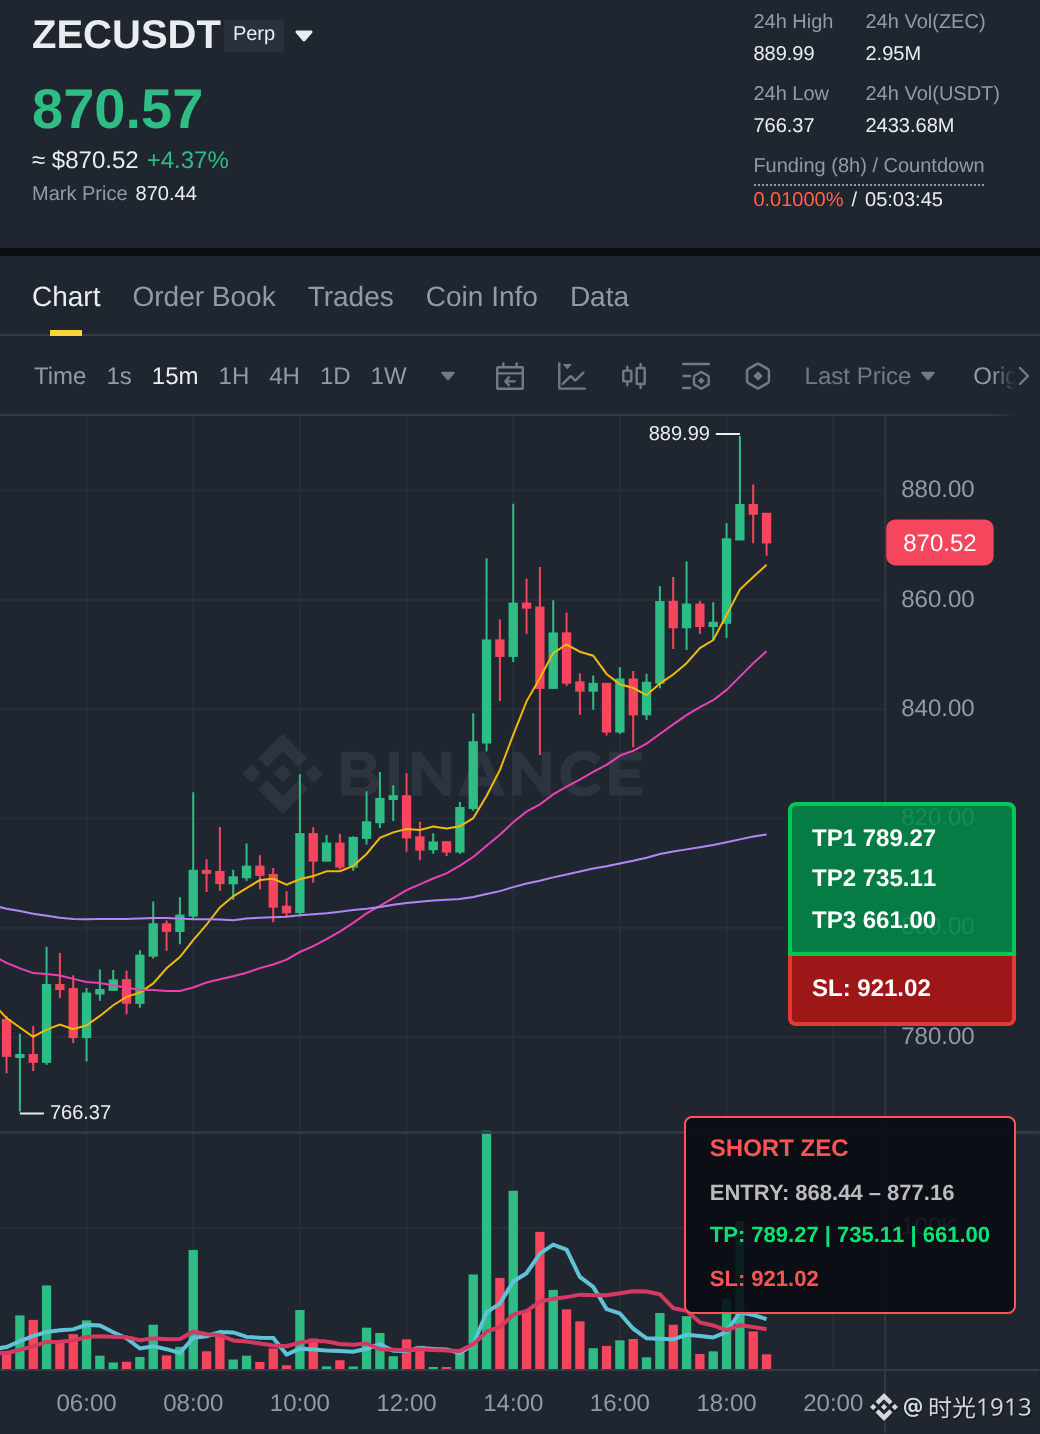Click the +4.37% change percentage
The image size is (1040, 1434).
pos(188,160)
